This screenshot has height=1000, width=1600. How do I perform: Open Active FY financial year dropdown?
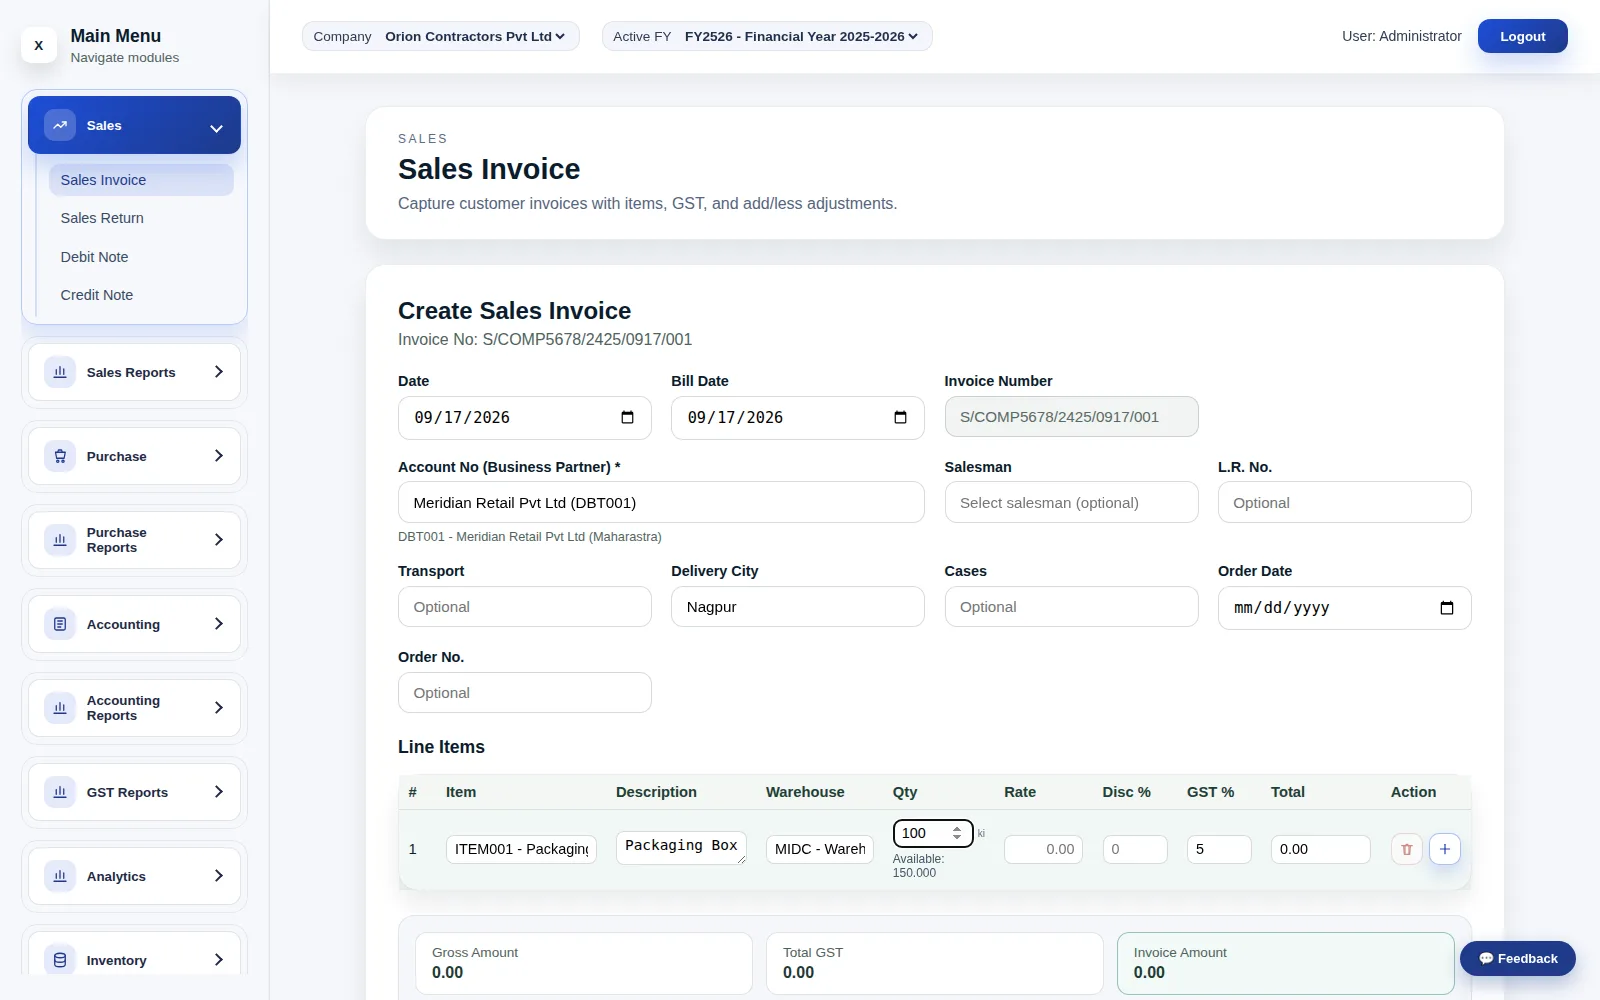click(x=801, y=36)
